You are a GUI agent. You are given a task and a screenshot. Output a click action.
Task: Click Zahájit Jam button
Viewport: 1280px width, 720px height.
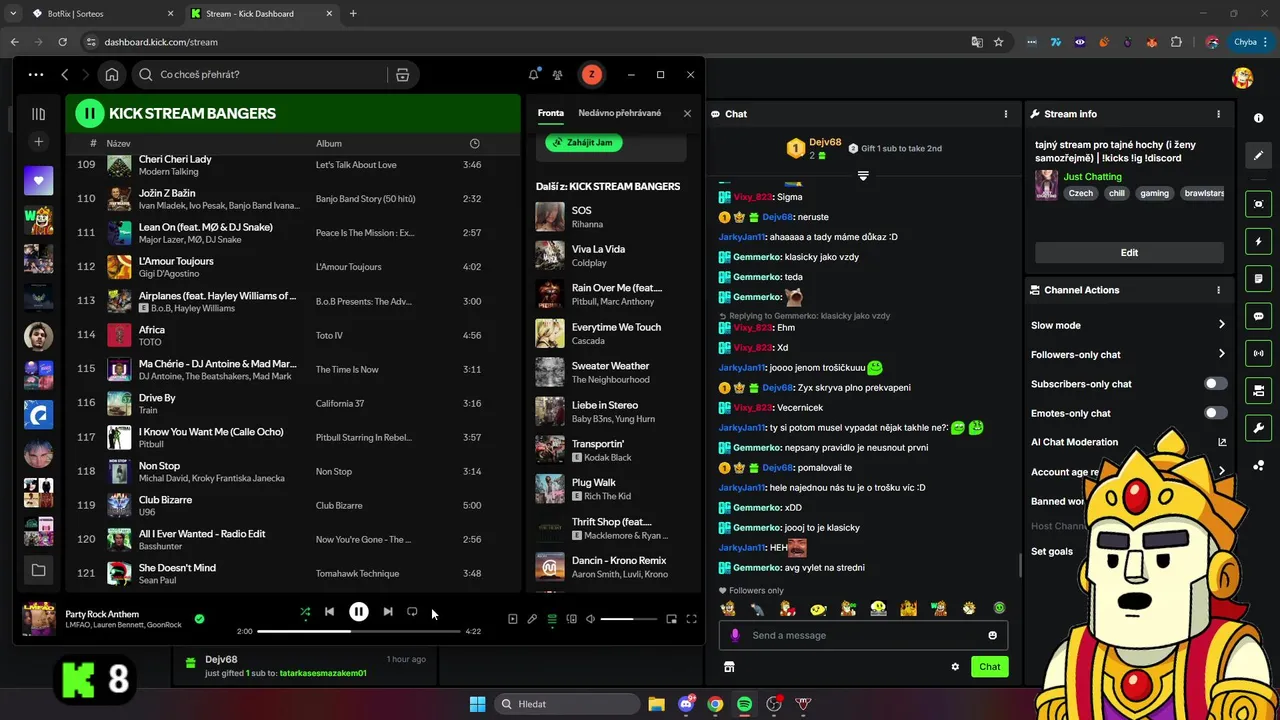[x=584, y=142]
